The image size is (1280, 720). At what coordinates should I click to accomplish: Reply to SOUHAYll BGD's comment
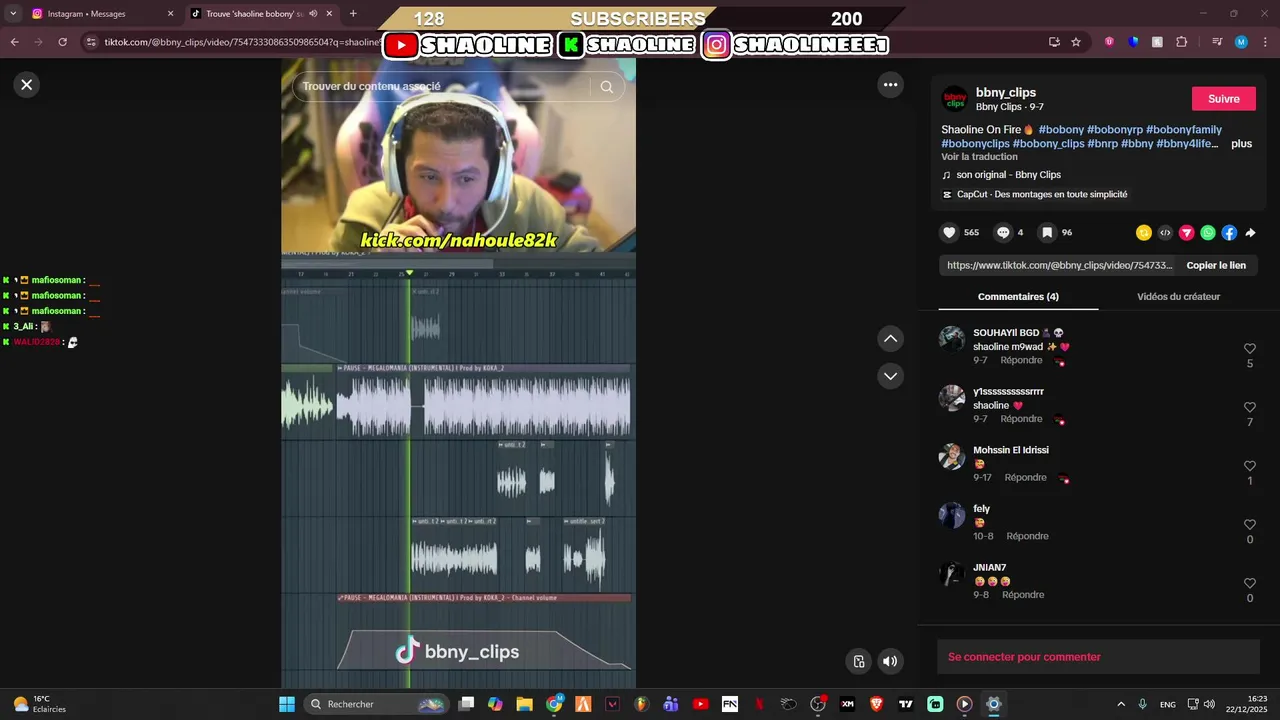point(1021,361)
